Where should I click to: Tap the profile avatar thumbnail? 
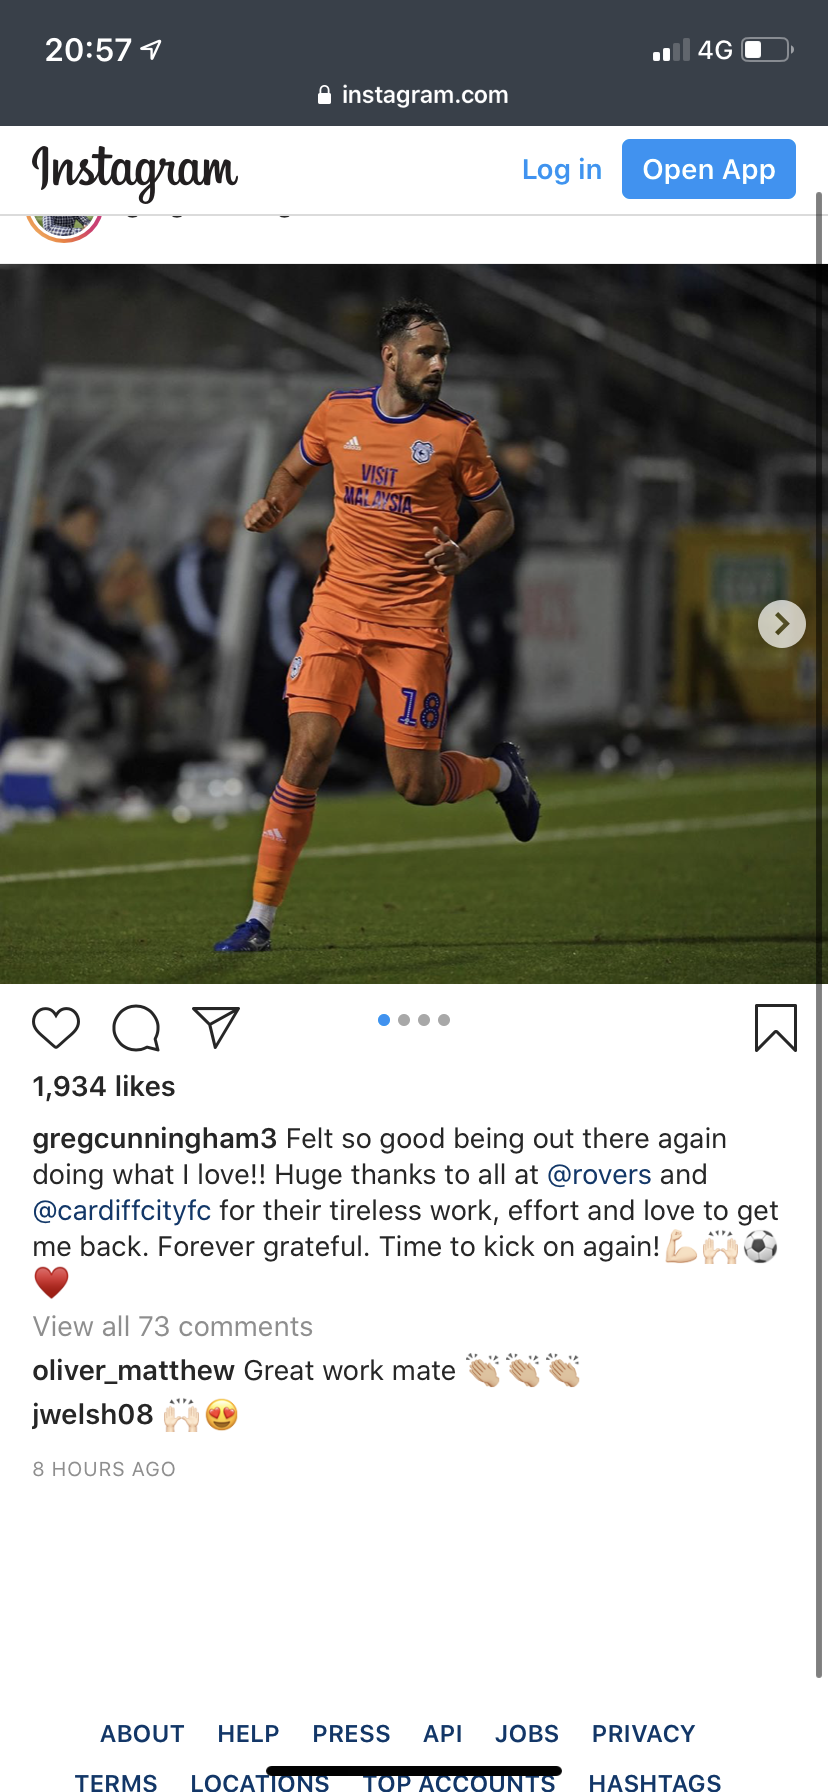coord(64,228)
